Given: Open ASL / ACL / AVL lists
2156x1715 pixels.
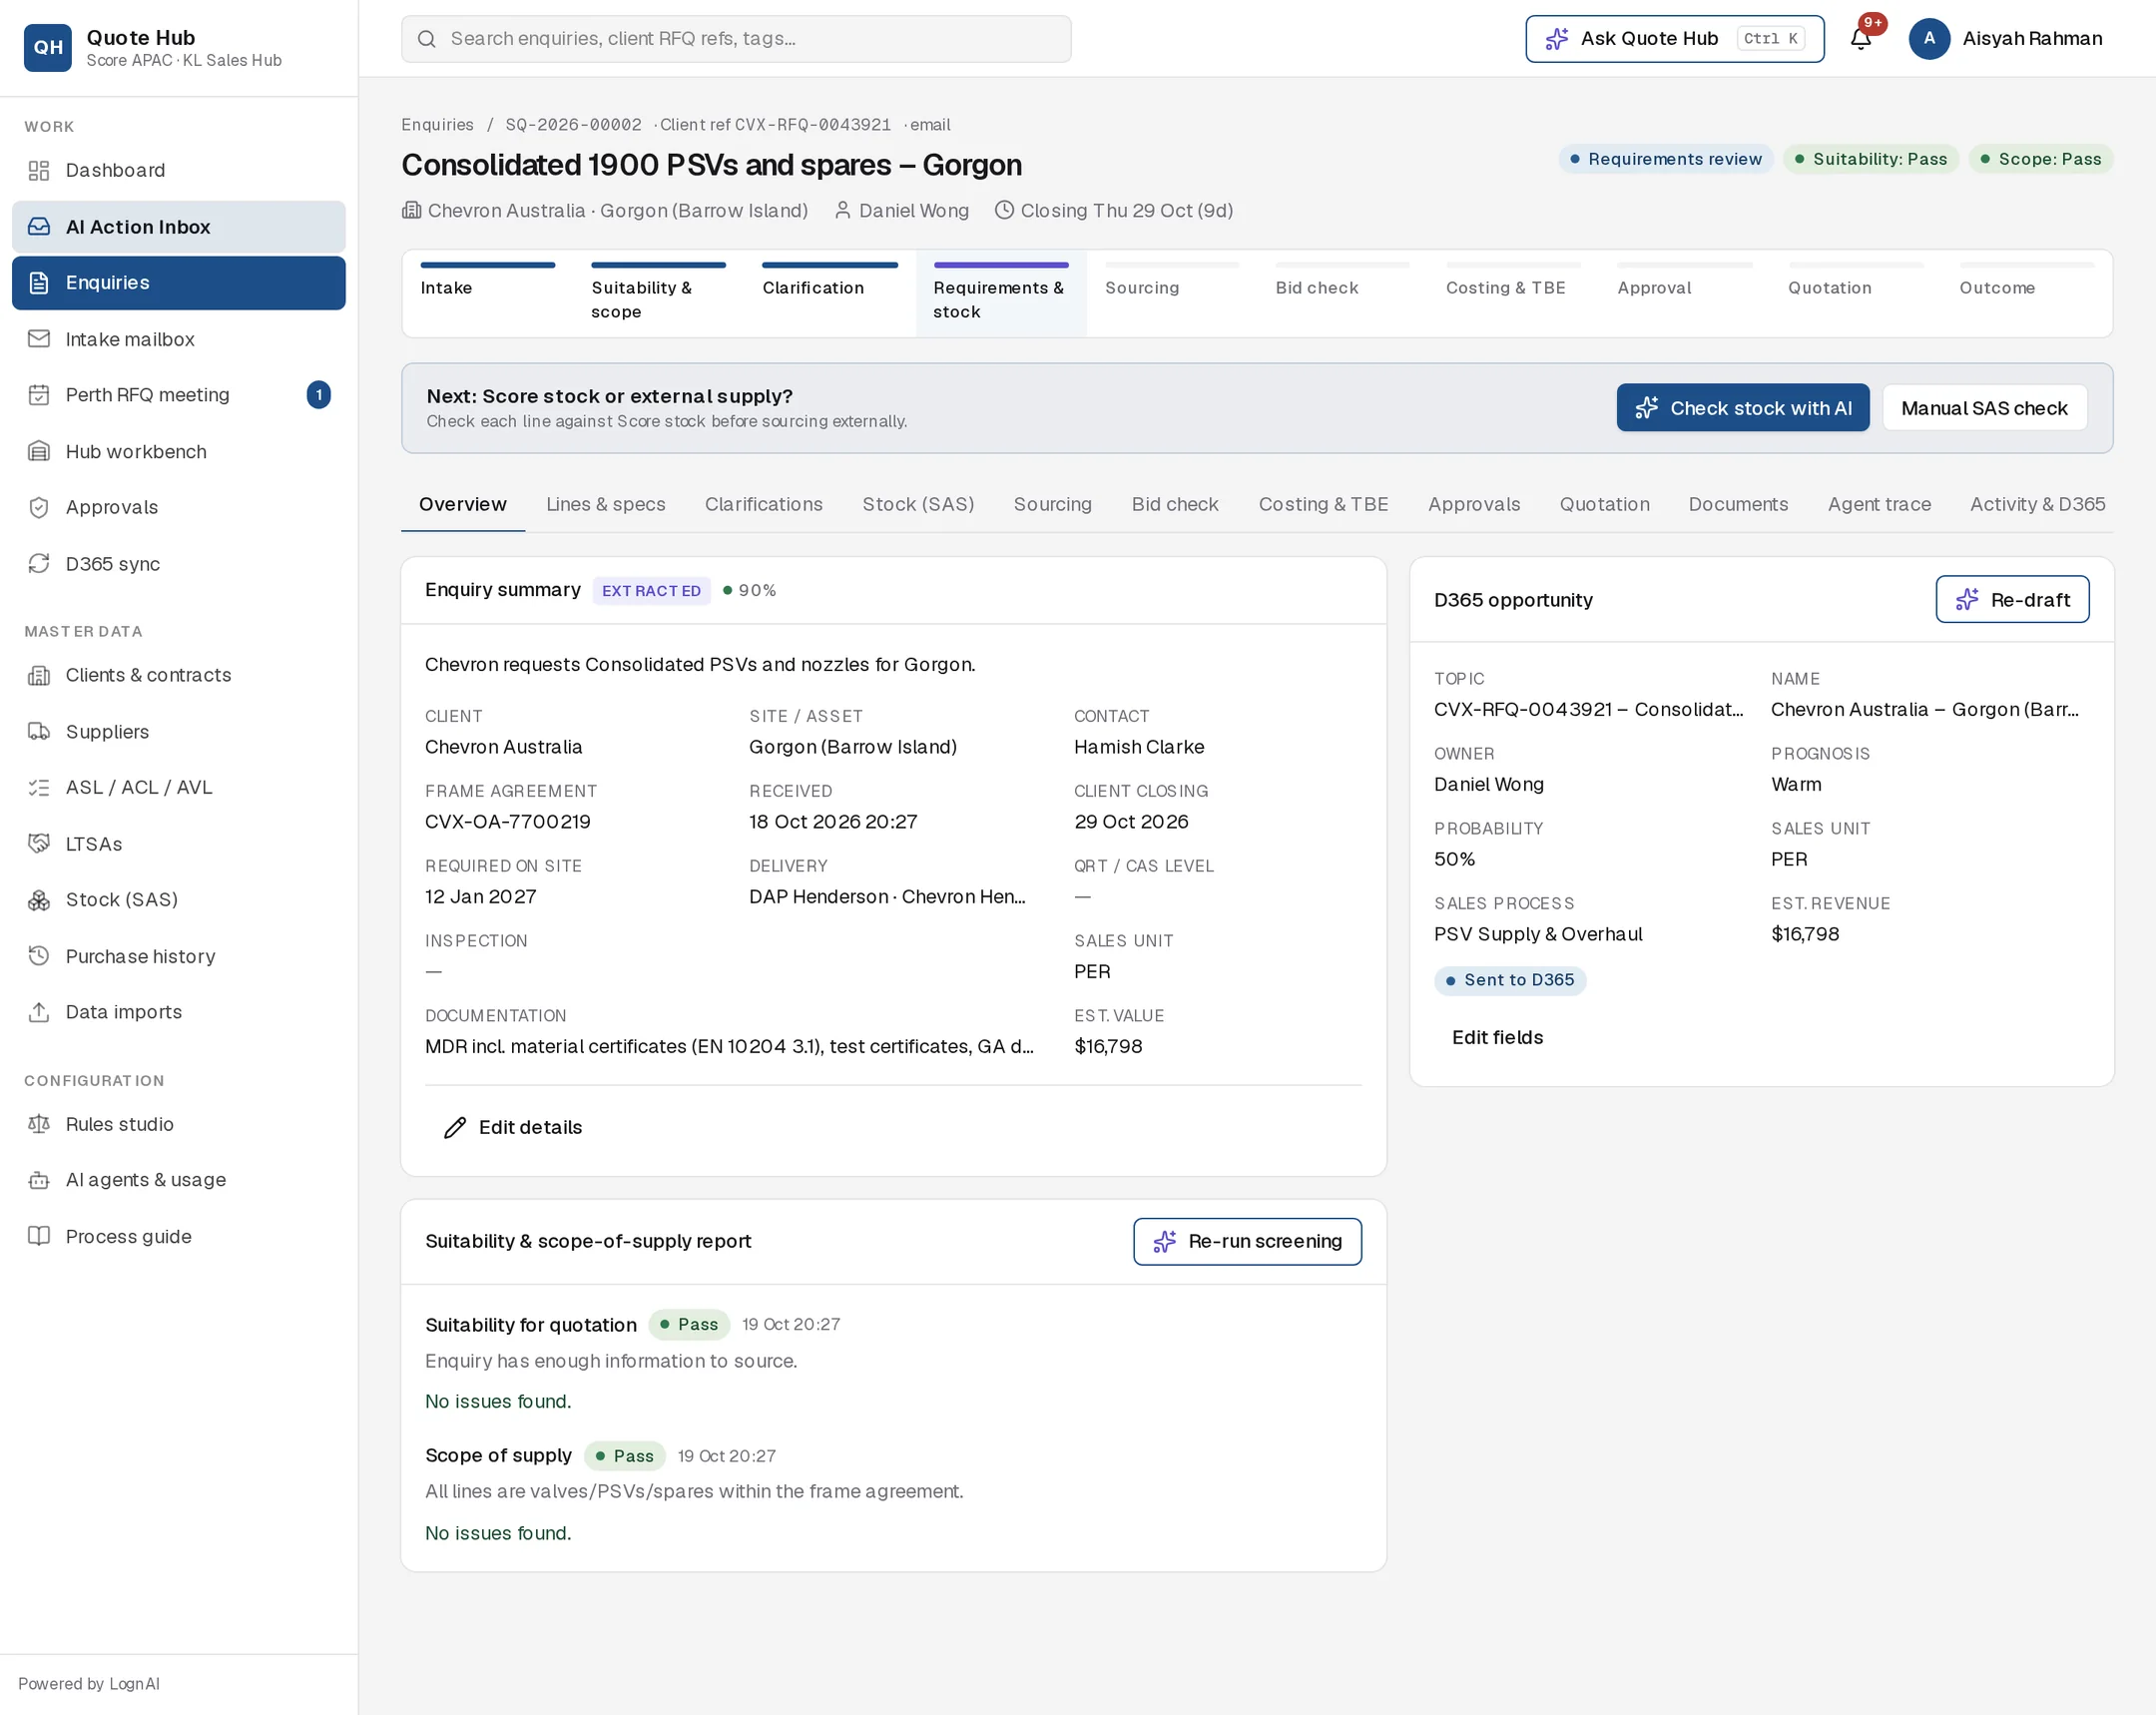Looking at the screenshot, I should pos(179,787).
